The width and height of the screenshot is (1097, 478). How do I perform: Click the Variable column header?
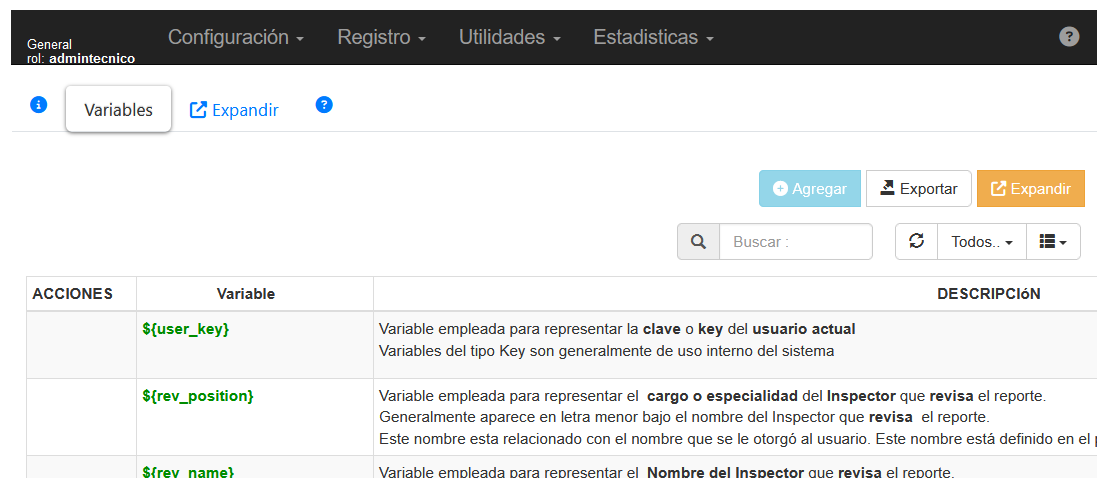pyautogui.click(x=246, y=294)
